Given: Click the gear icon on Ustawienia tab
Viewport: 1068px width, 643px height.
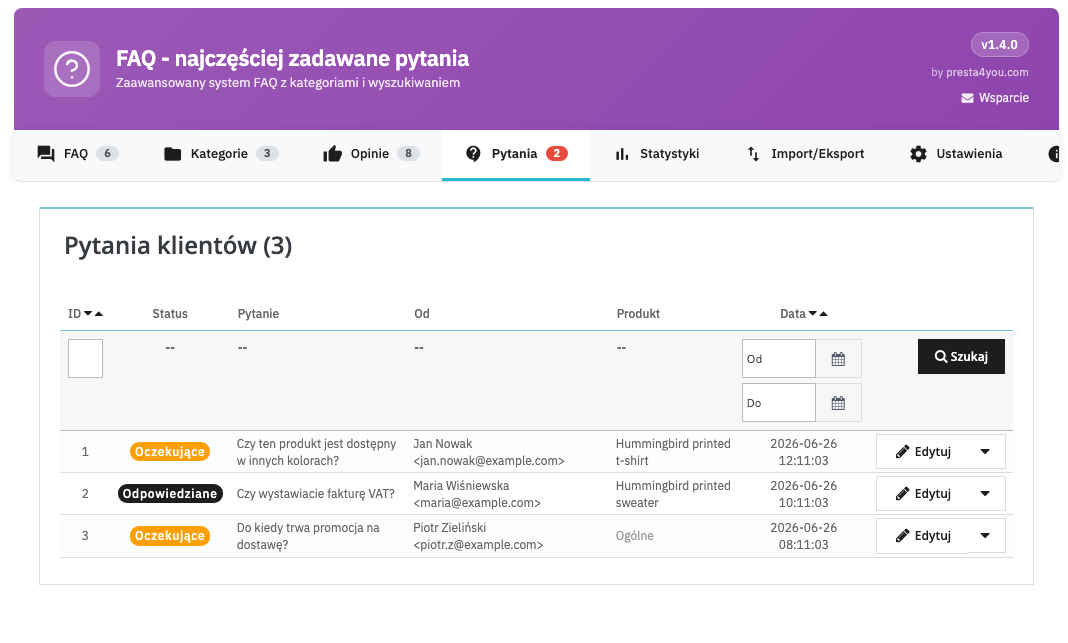Looking at the screenshot, I should click(x=918, y=154).
